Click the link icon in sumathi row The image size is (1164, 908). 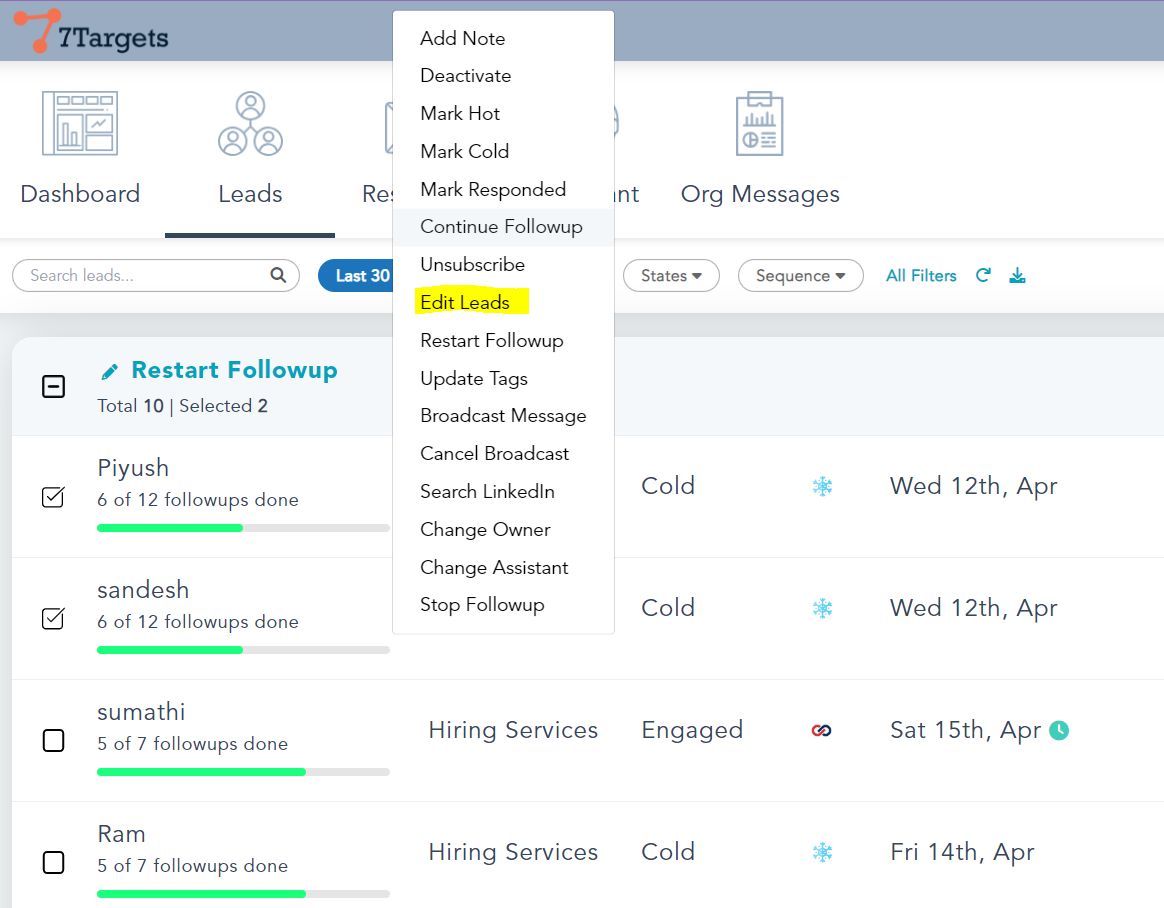coord(822,731)
